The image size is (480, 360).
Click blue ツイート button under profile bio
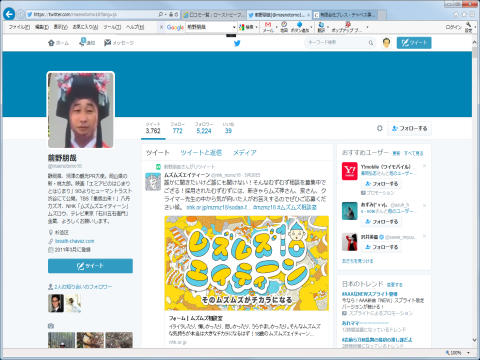tap(90, 266)
